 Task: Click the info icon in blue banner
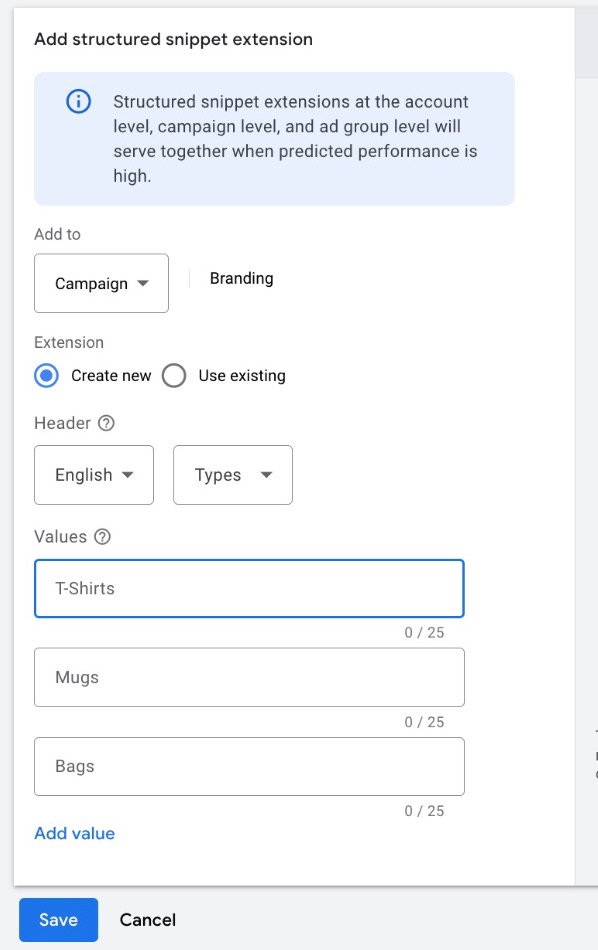click(x=78, y=101)
